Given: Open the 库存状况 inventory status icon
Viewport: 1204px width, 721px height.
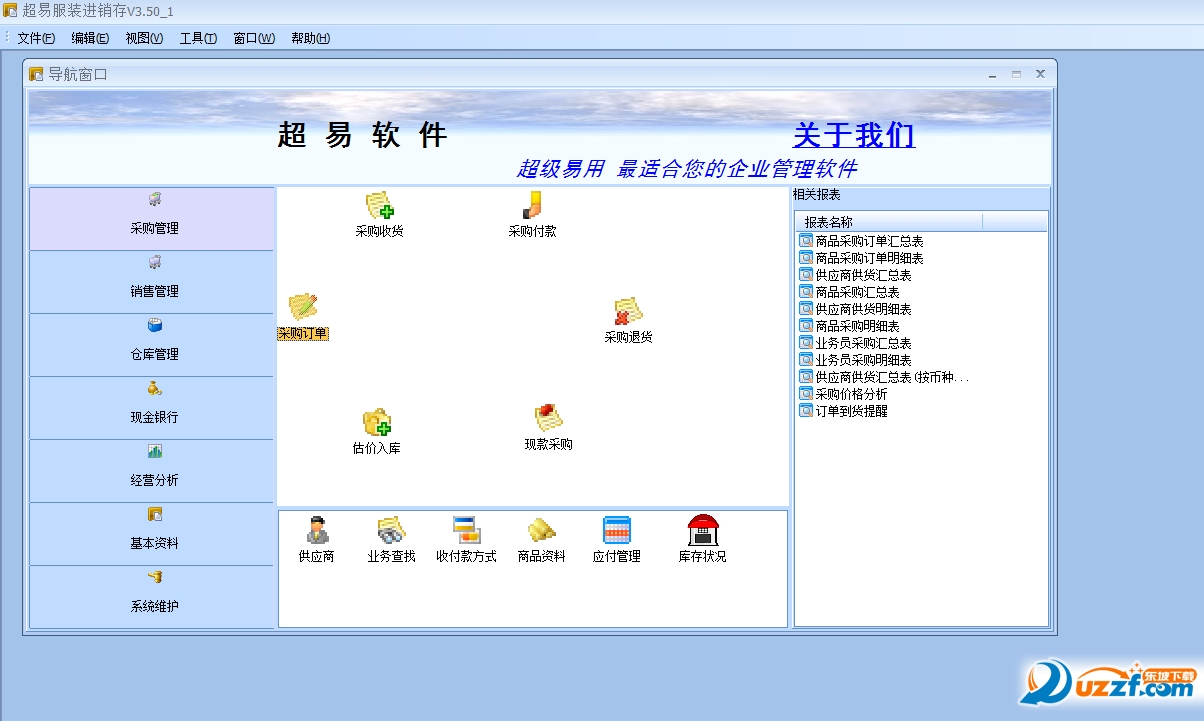Looking at the screenshot, I should pyautogui.click(x=703, y=539).
